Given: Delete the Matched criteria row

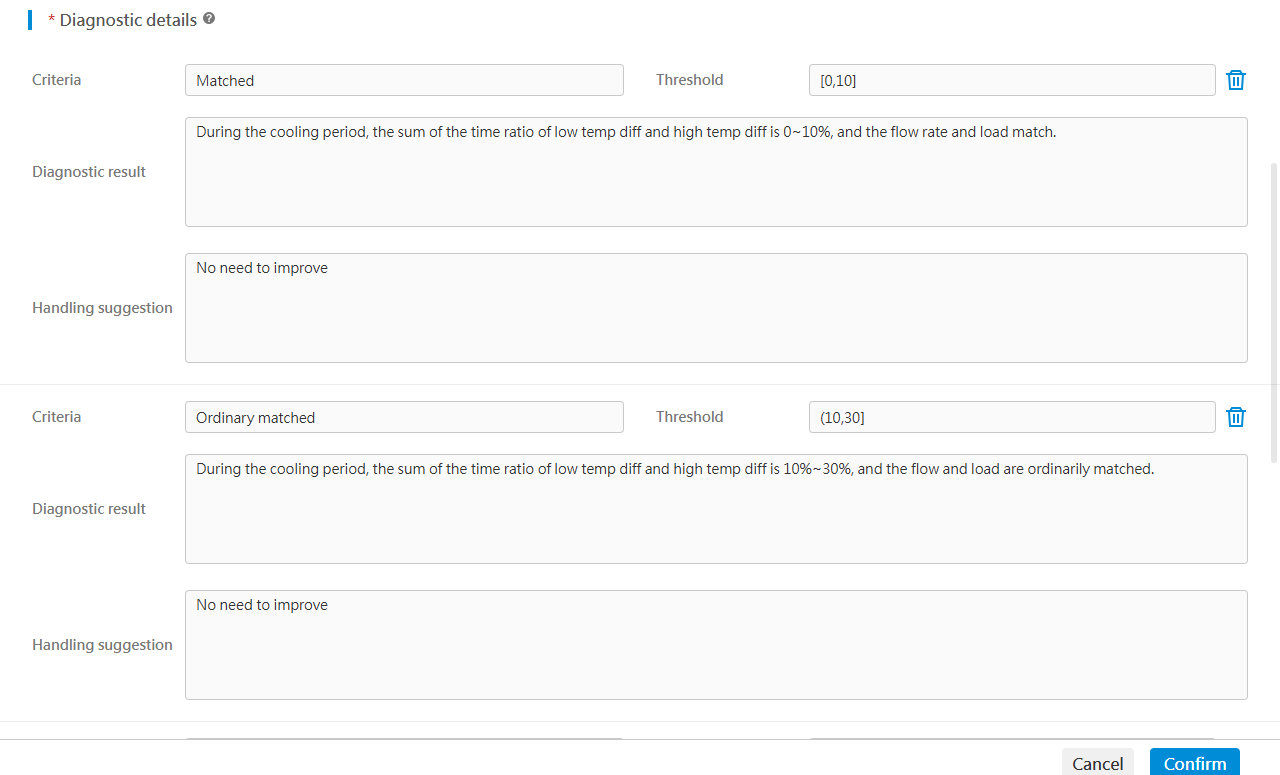Looking at the screenshot, I should [1236, 80].
